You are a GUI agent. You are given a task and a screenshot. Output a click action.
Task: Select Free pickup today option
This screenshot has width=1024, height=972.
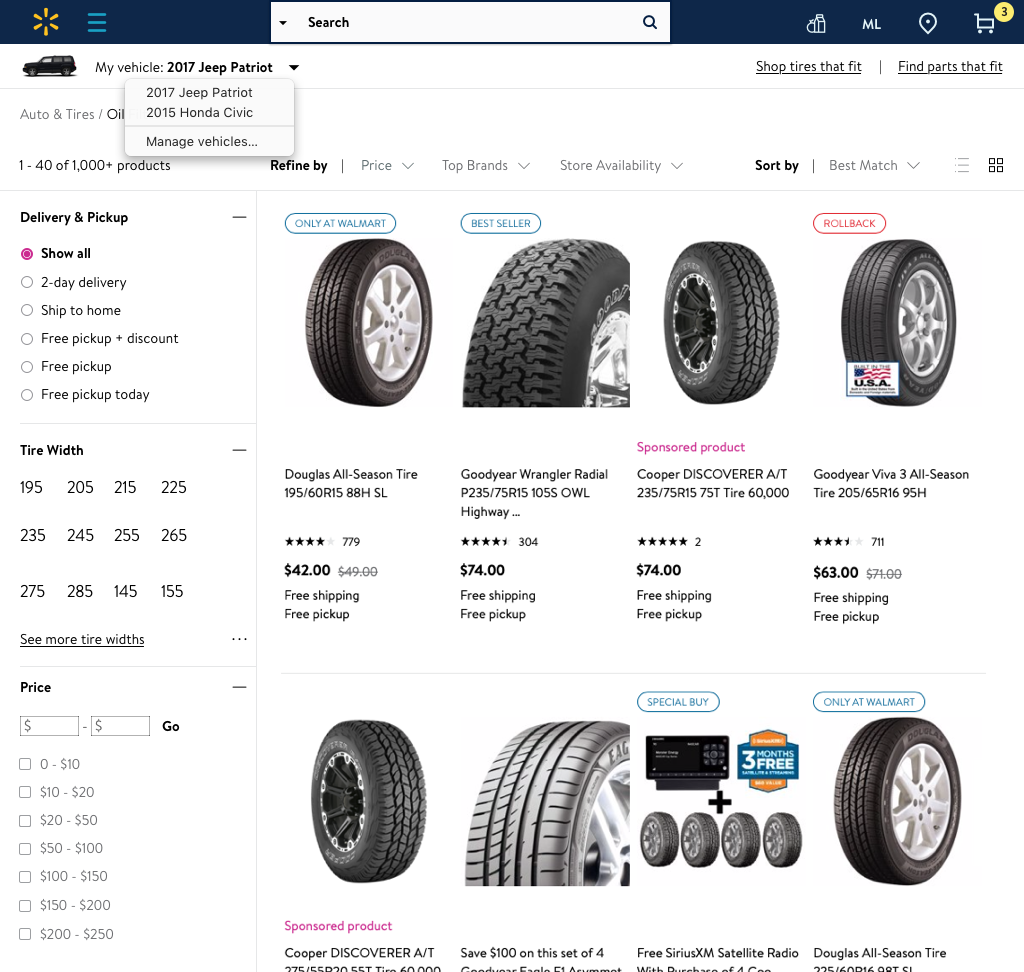click(27, 395)
